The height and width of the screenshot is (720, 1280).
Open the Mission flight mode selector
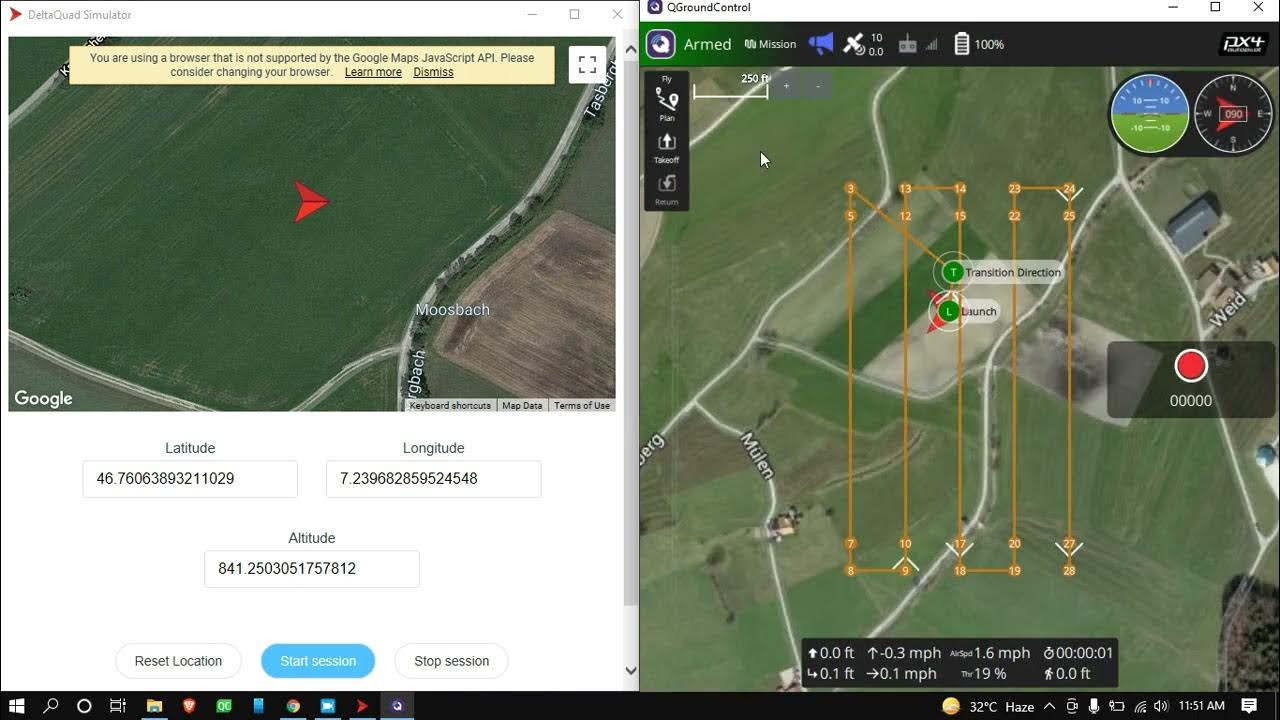(770, 44)
